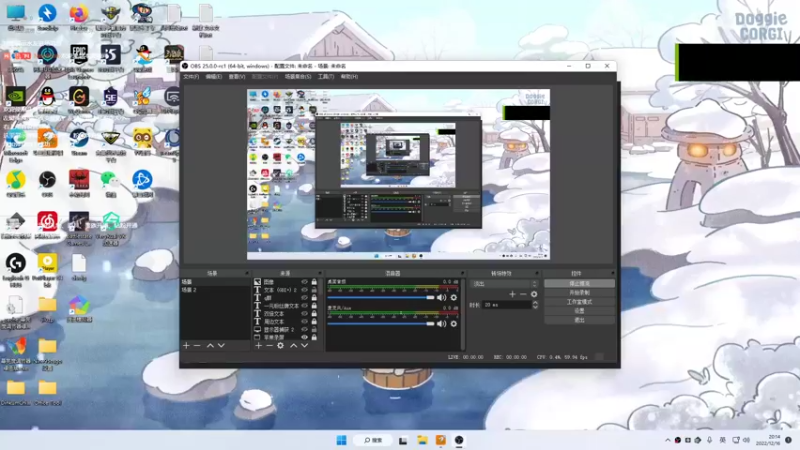Toggle visibility of 显示器捕获 2 source
Screen dimensions: 800x450
tap(305, 330)
